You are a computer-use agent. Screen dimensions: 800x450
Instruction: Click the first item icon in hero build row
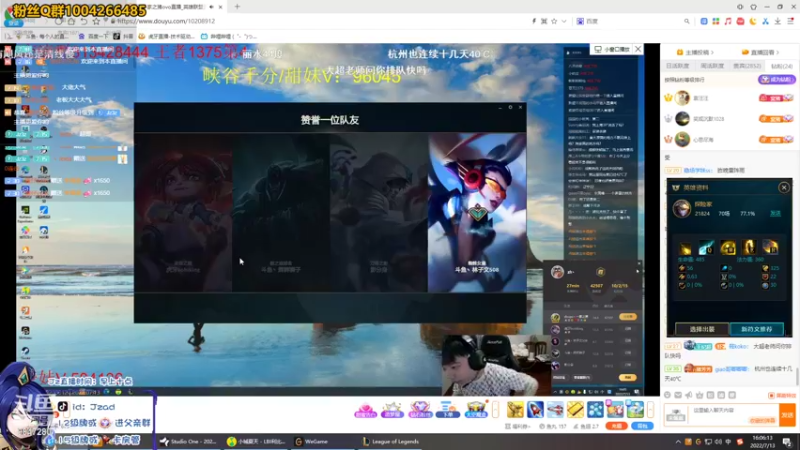(x=685, y=248)
